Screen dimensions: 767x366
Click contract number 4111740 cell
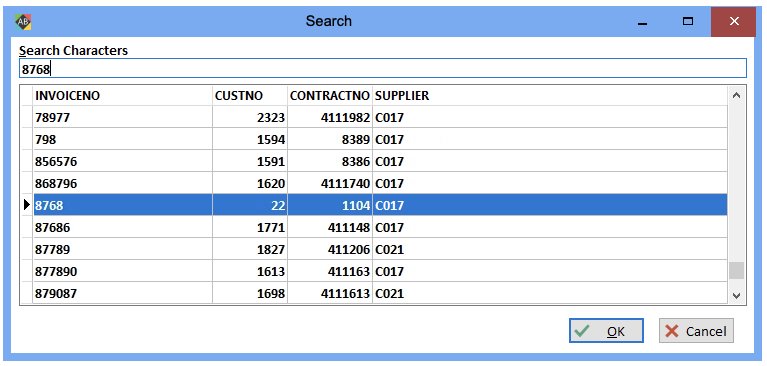pyautogui.click(x=330, y=183)
